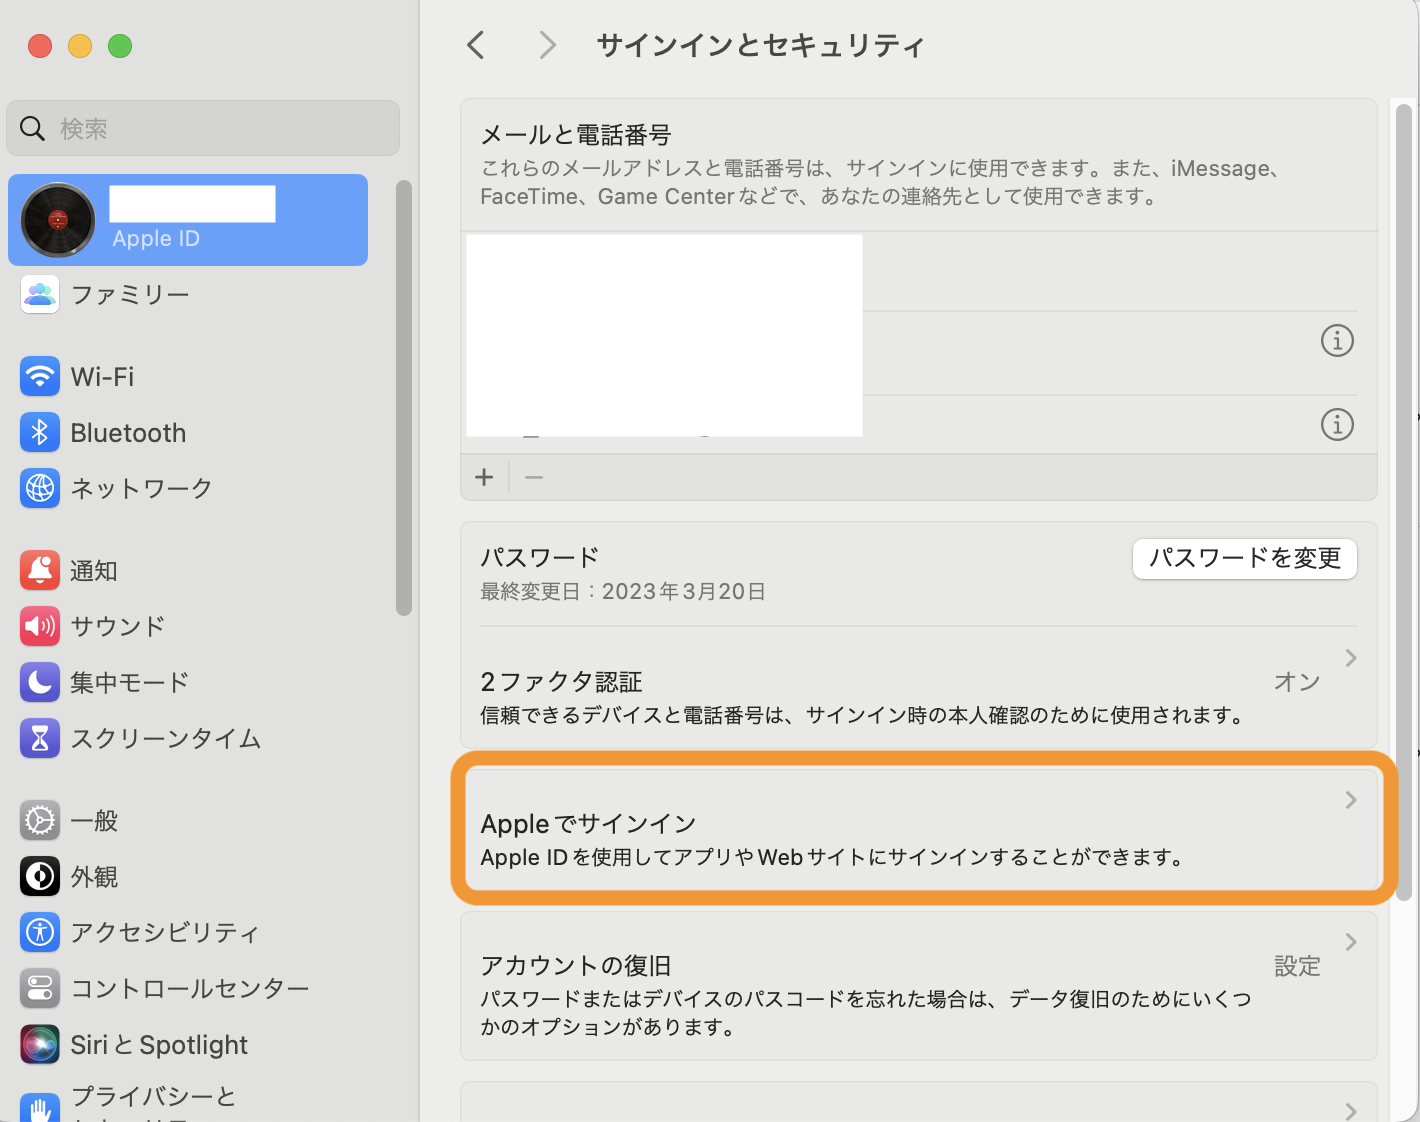This screenshot has width=1420, height=1122.
Task: Click the 最終変更日：2023年3月20日 text
Action: 623,591
